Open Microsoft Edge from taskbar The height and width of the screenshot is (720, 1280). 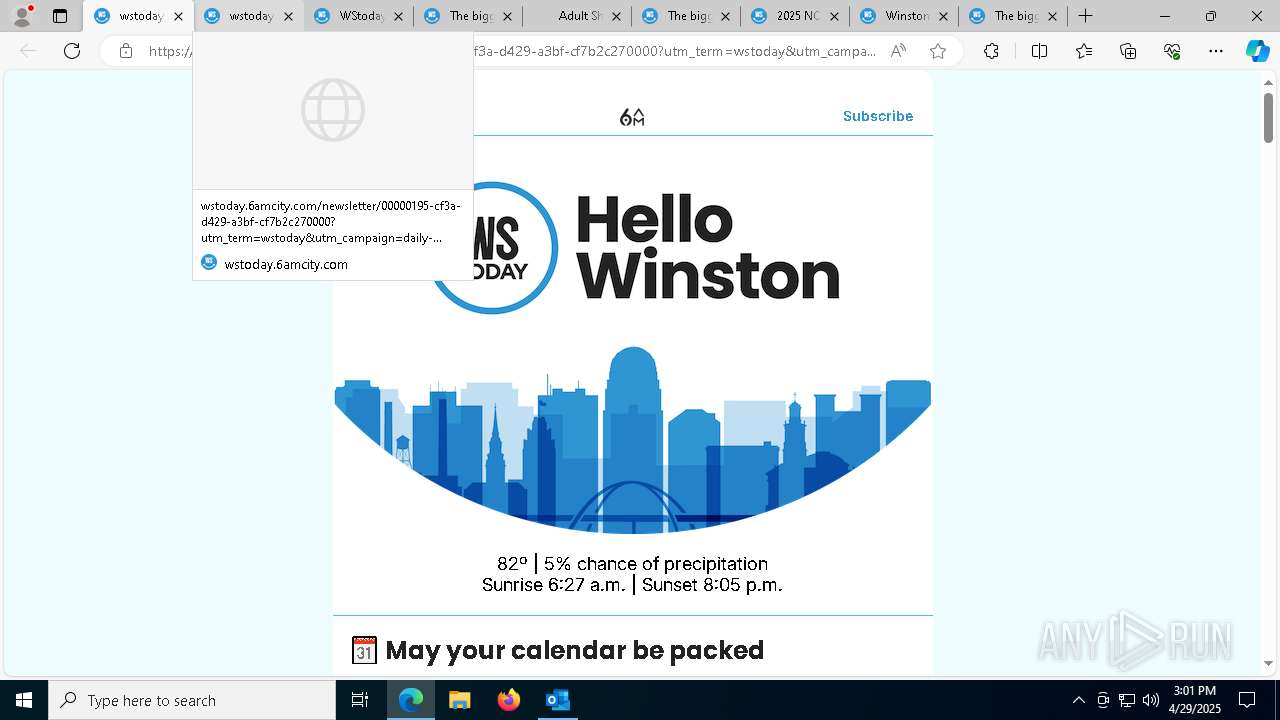pyautogui.click(x=411, y=700)
